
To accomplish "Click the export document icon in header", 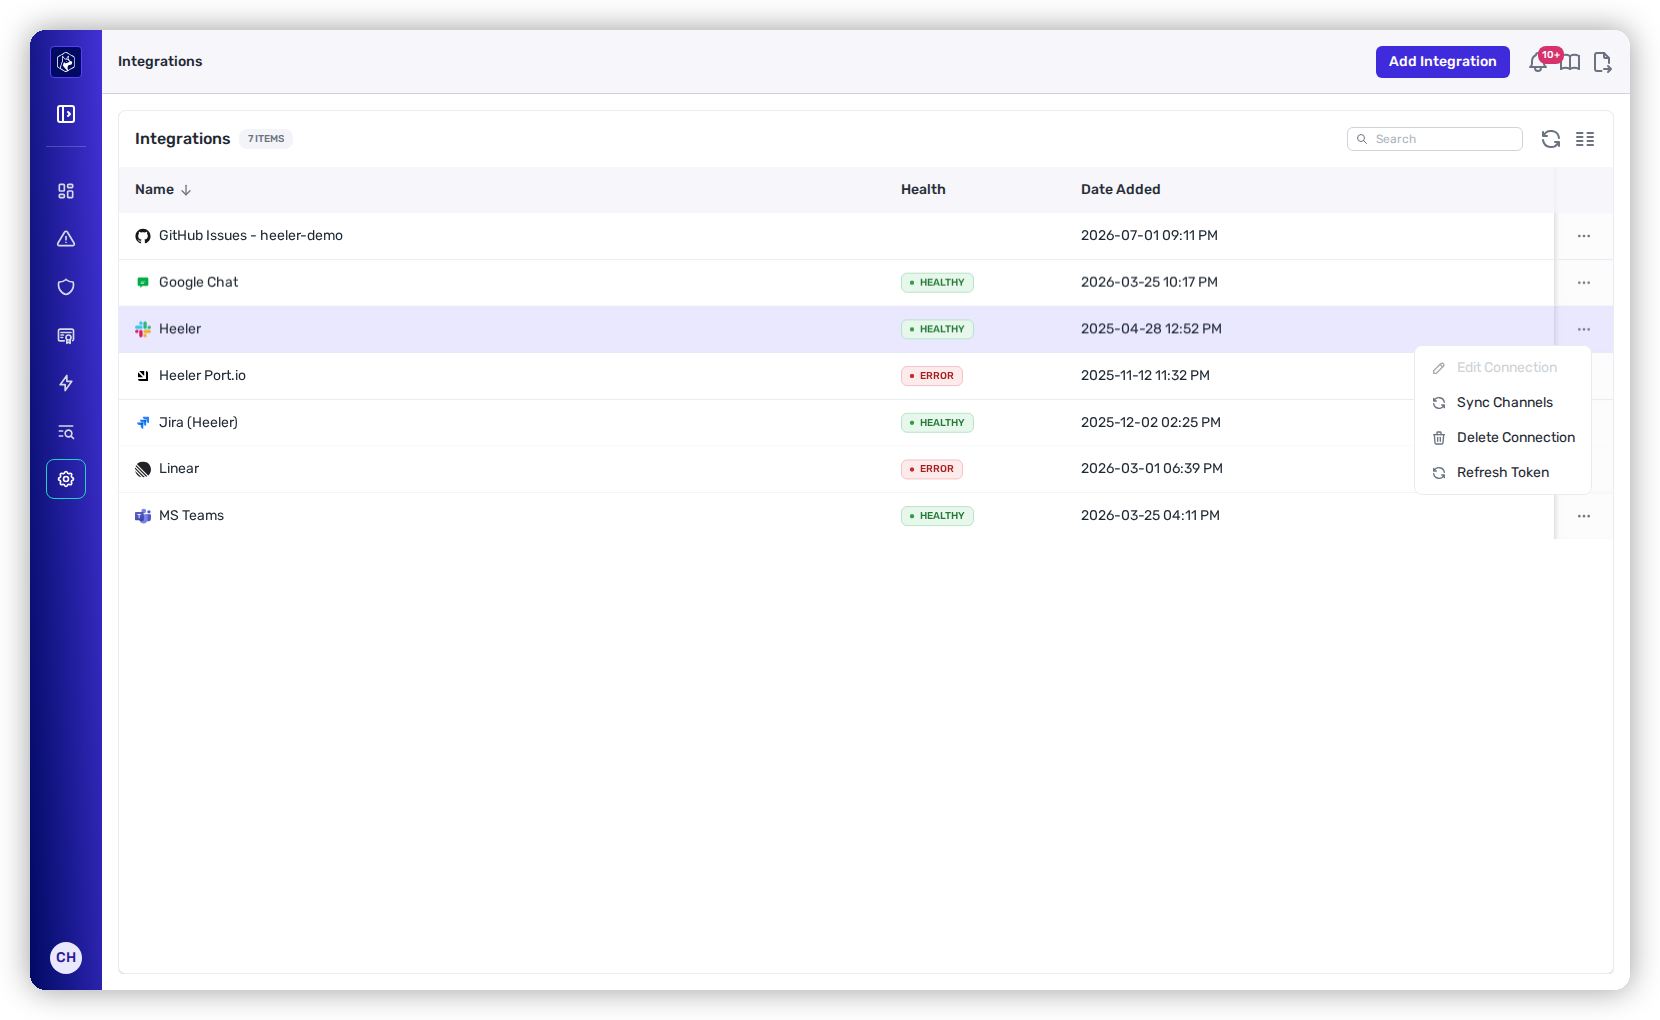I will pyautogui.click(x=1602, y=62).
